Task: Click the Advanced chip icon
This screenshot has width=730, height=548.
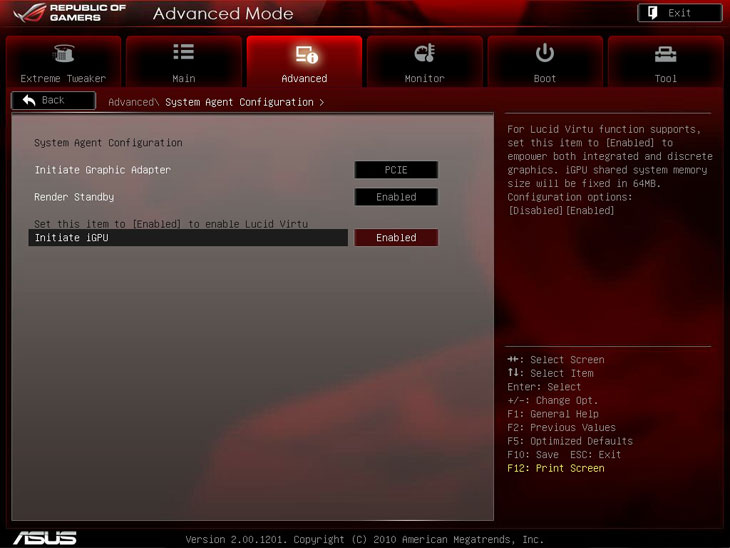Action: point(304,53)
